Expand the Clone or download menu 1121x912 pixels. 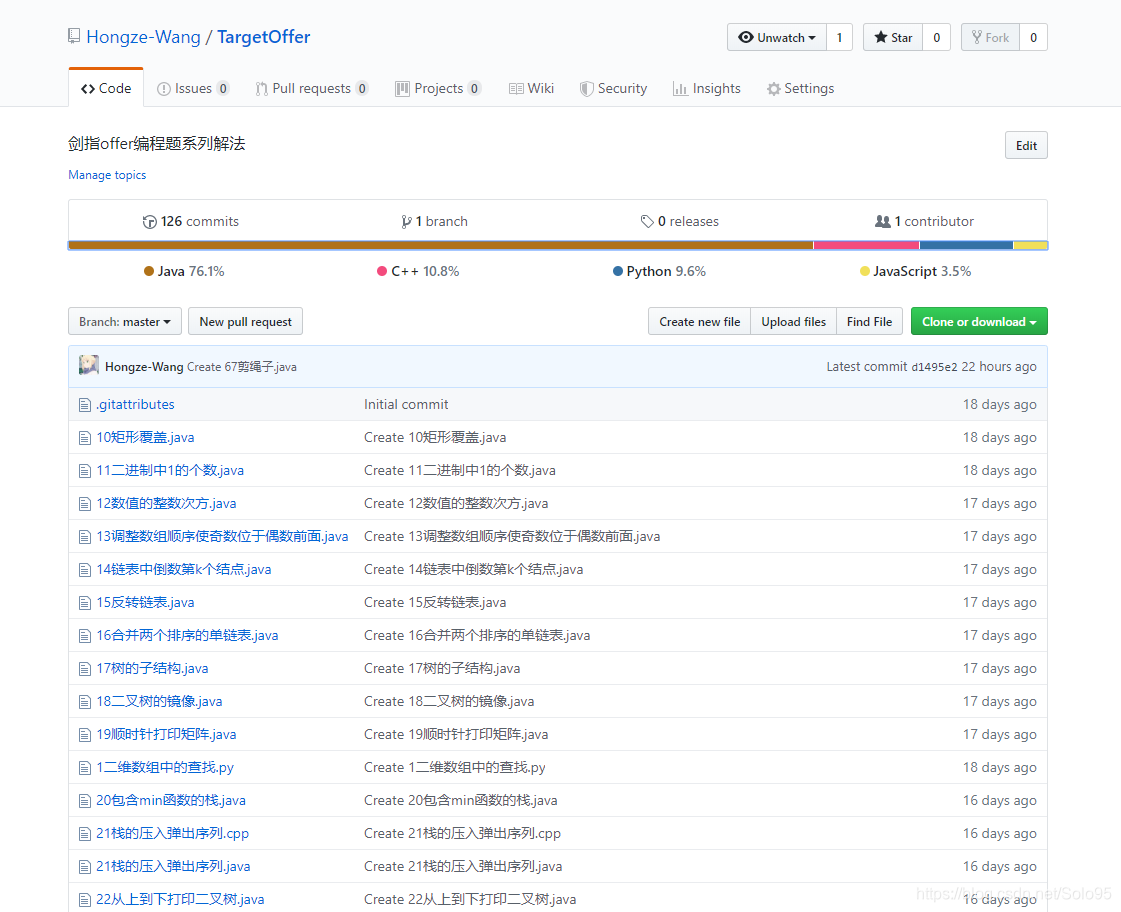[x=979, y=322]
